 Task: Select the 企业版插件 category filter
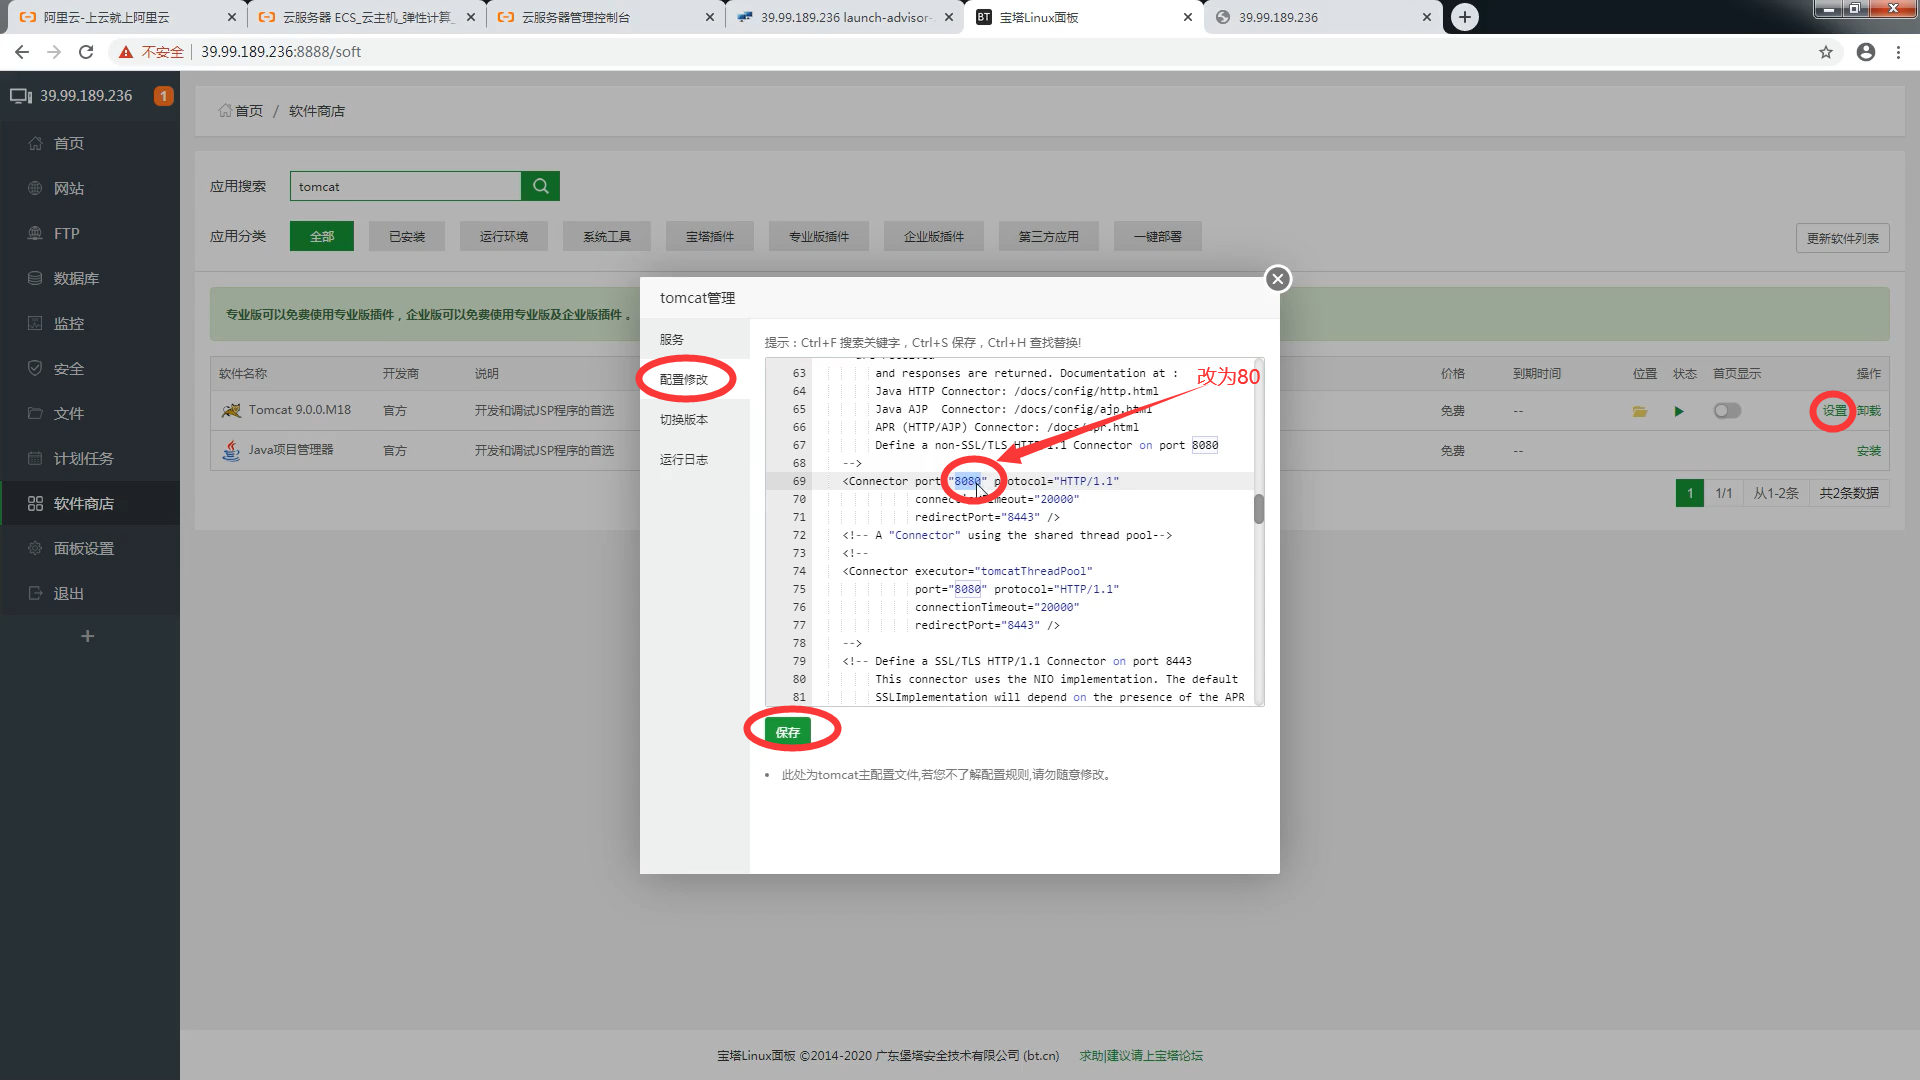(x=934, y=236)
